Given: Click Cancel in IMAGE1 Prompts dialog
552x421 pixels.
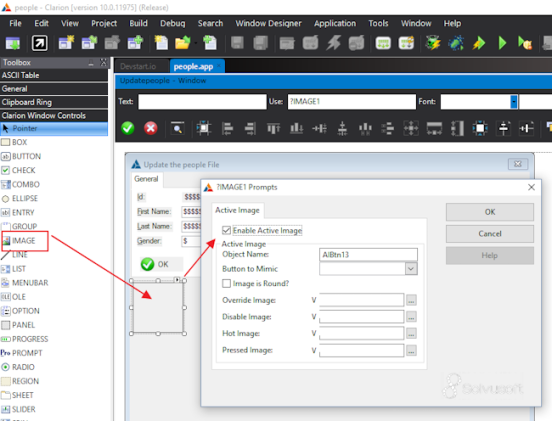Looking at the screenshot, I should point(490,234).
